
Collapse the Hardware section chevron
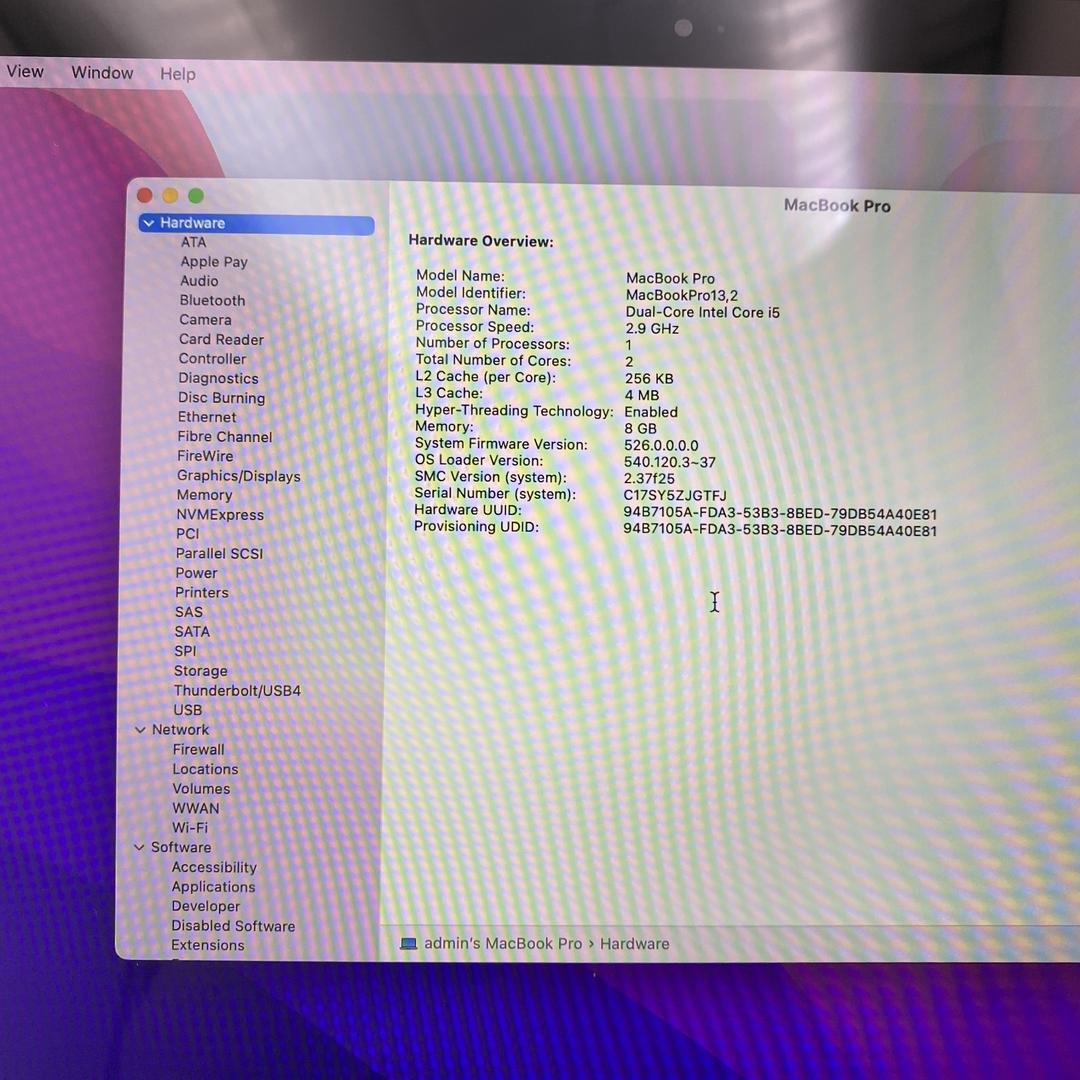click(149, 223)
